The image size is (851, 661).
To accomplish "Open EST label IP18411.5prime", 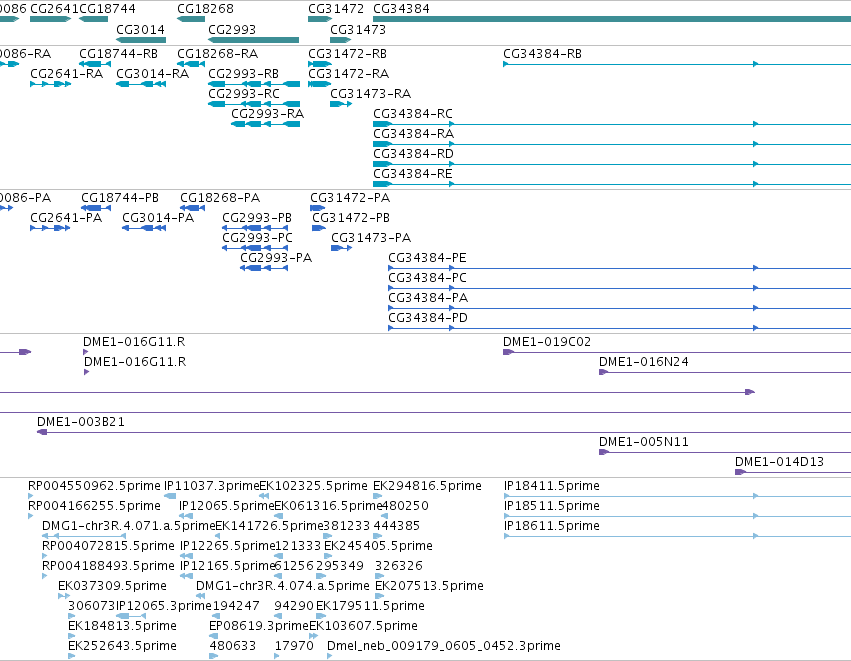I will coord(552,486).
